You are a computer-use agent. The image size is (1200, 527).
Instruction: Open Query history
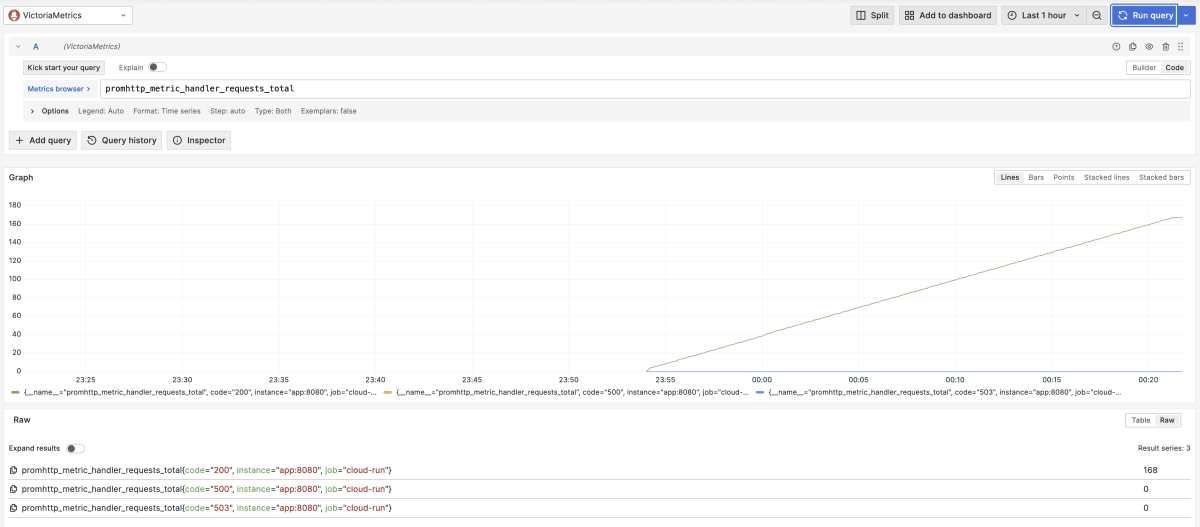tap(122, 140)
